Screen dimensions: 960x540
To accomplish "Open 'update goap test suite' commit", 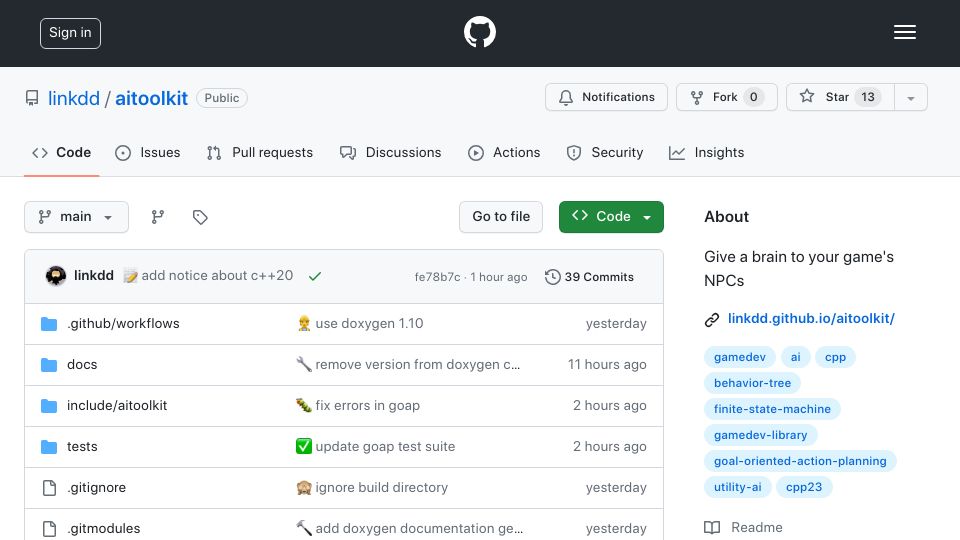I will pos(385,446).
